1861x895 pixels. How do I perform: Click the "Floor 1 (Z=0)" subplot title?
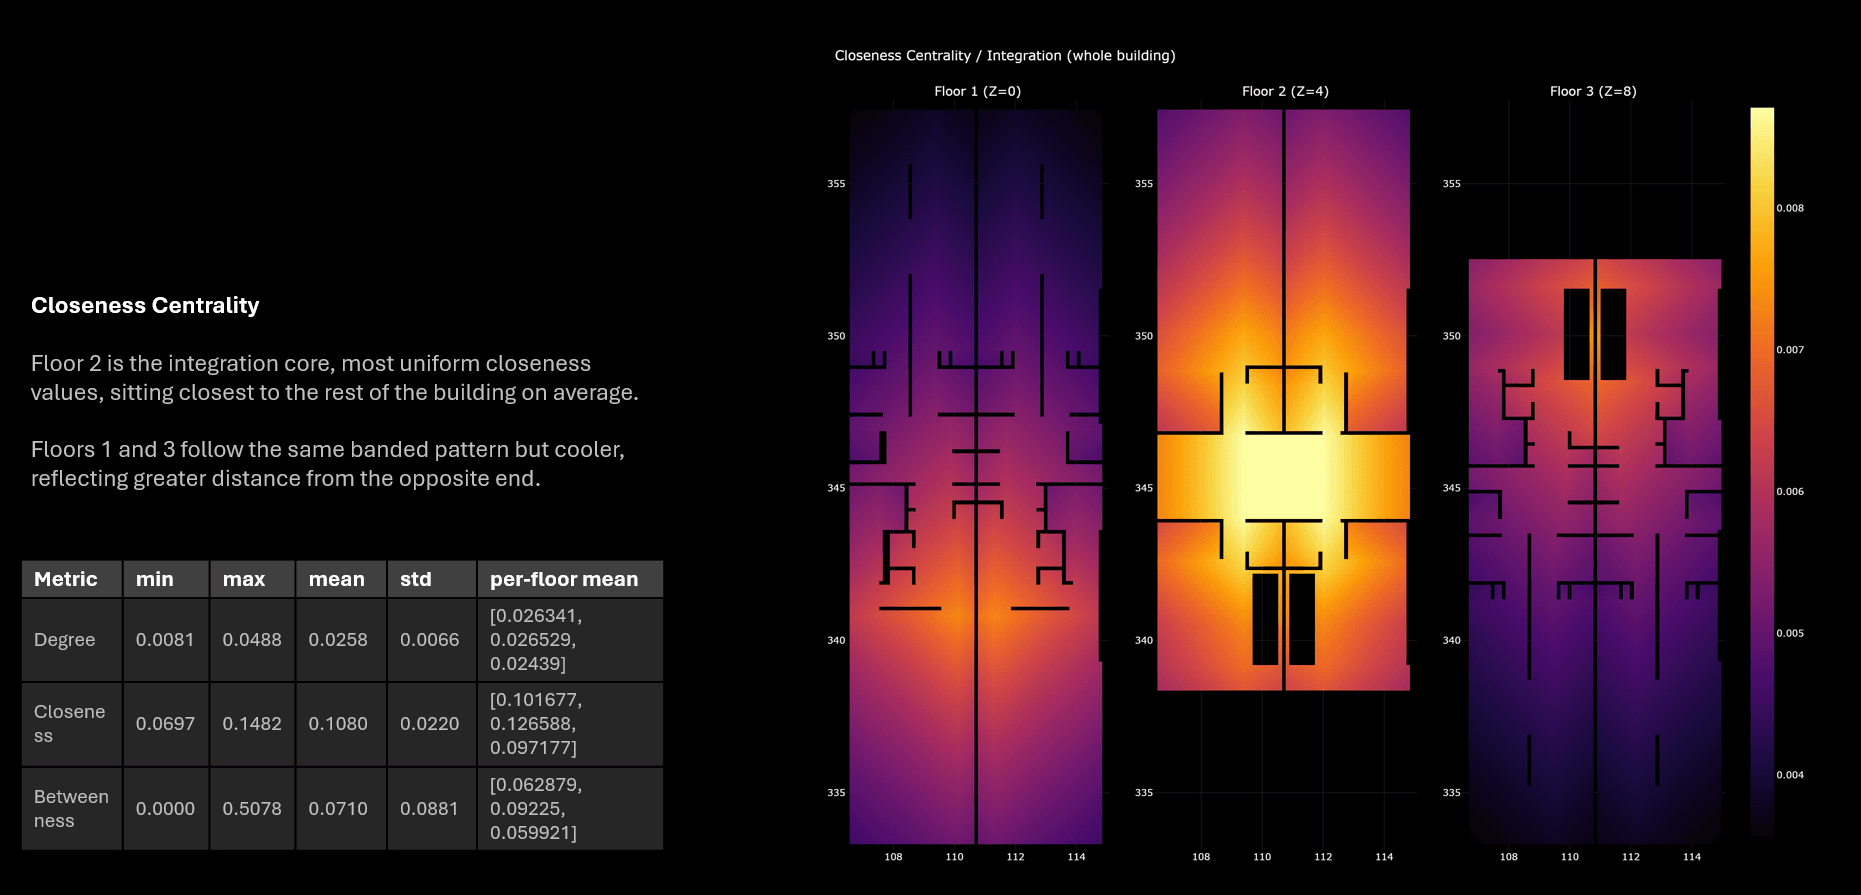tap(977, 91)
